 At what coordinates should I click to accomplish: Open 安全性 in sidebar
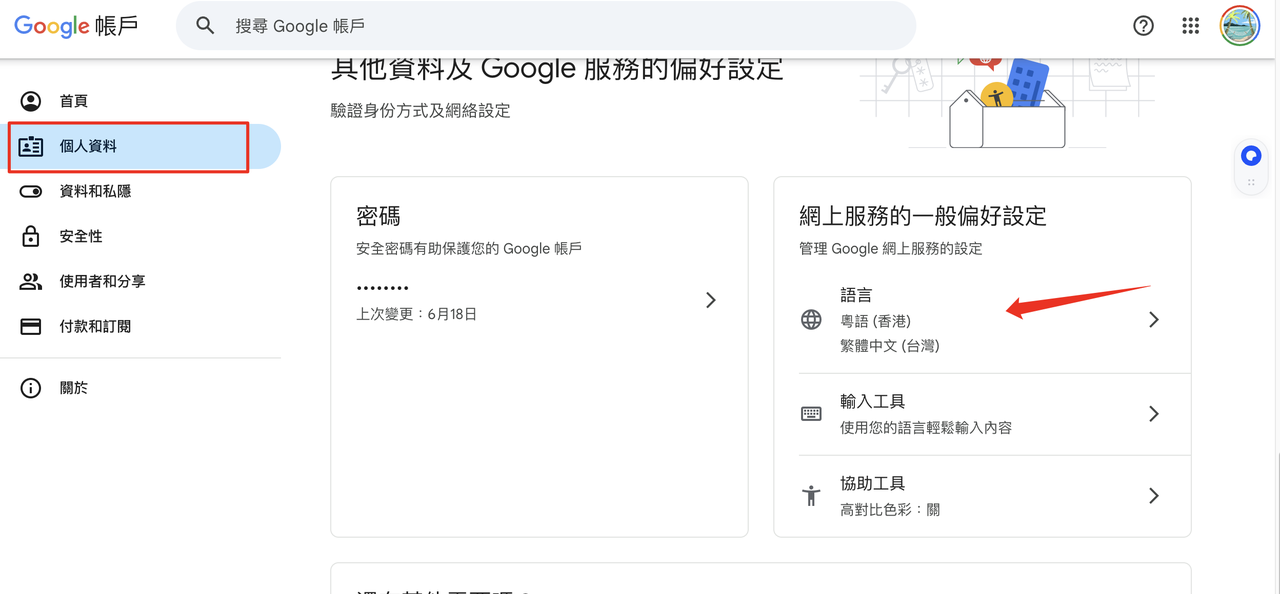pos(81,236)
